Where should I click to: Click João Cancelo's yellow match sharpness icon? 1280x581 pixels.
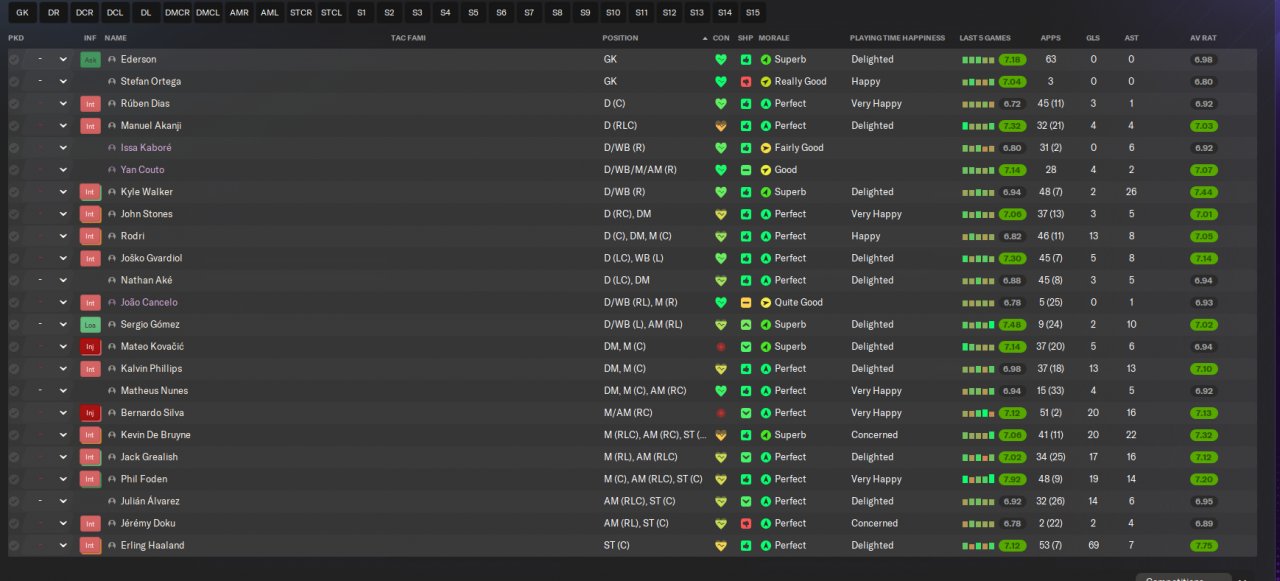click(745, 302)
